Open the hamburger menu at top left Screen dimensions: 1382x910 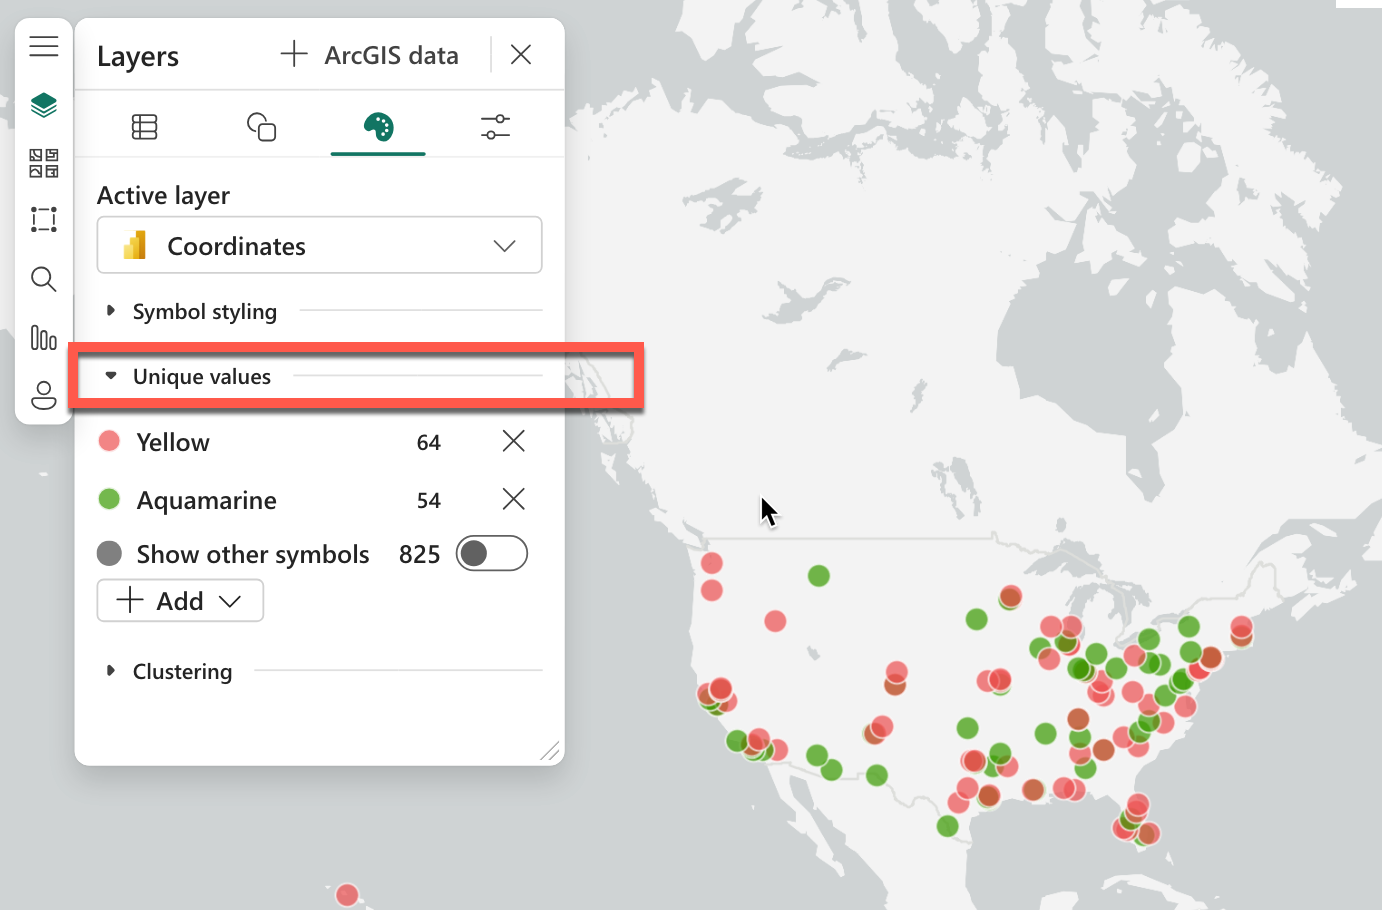tap(43, 45)
